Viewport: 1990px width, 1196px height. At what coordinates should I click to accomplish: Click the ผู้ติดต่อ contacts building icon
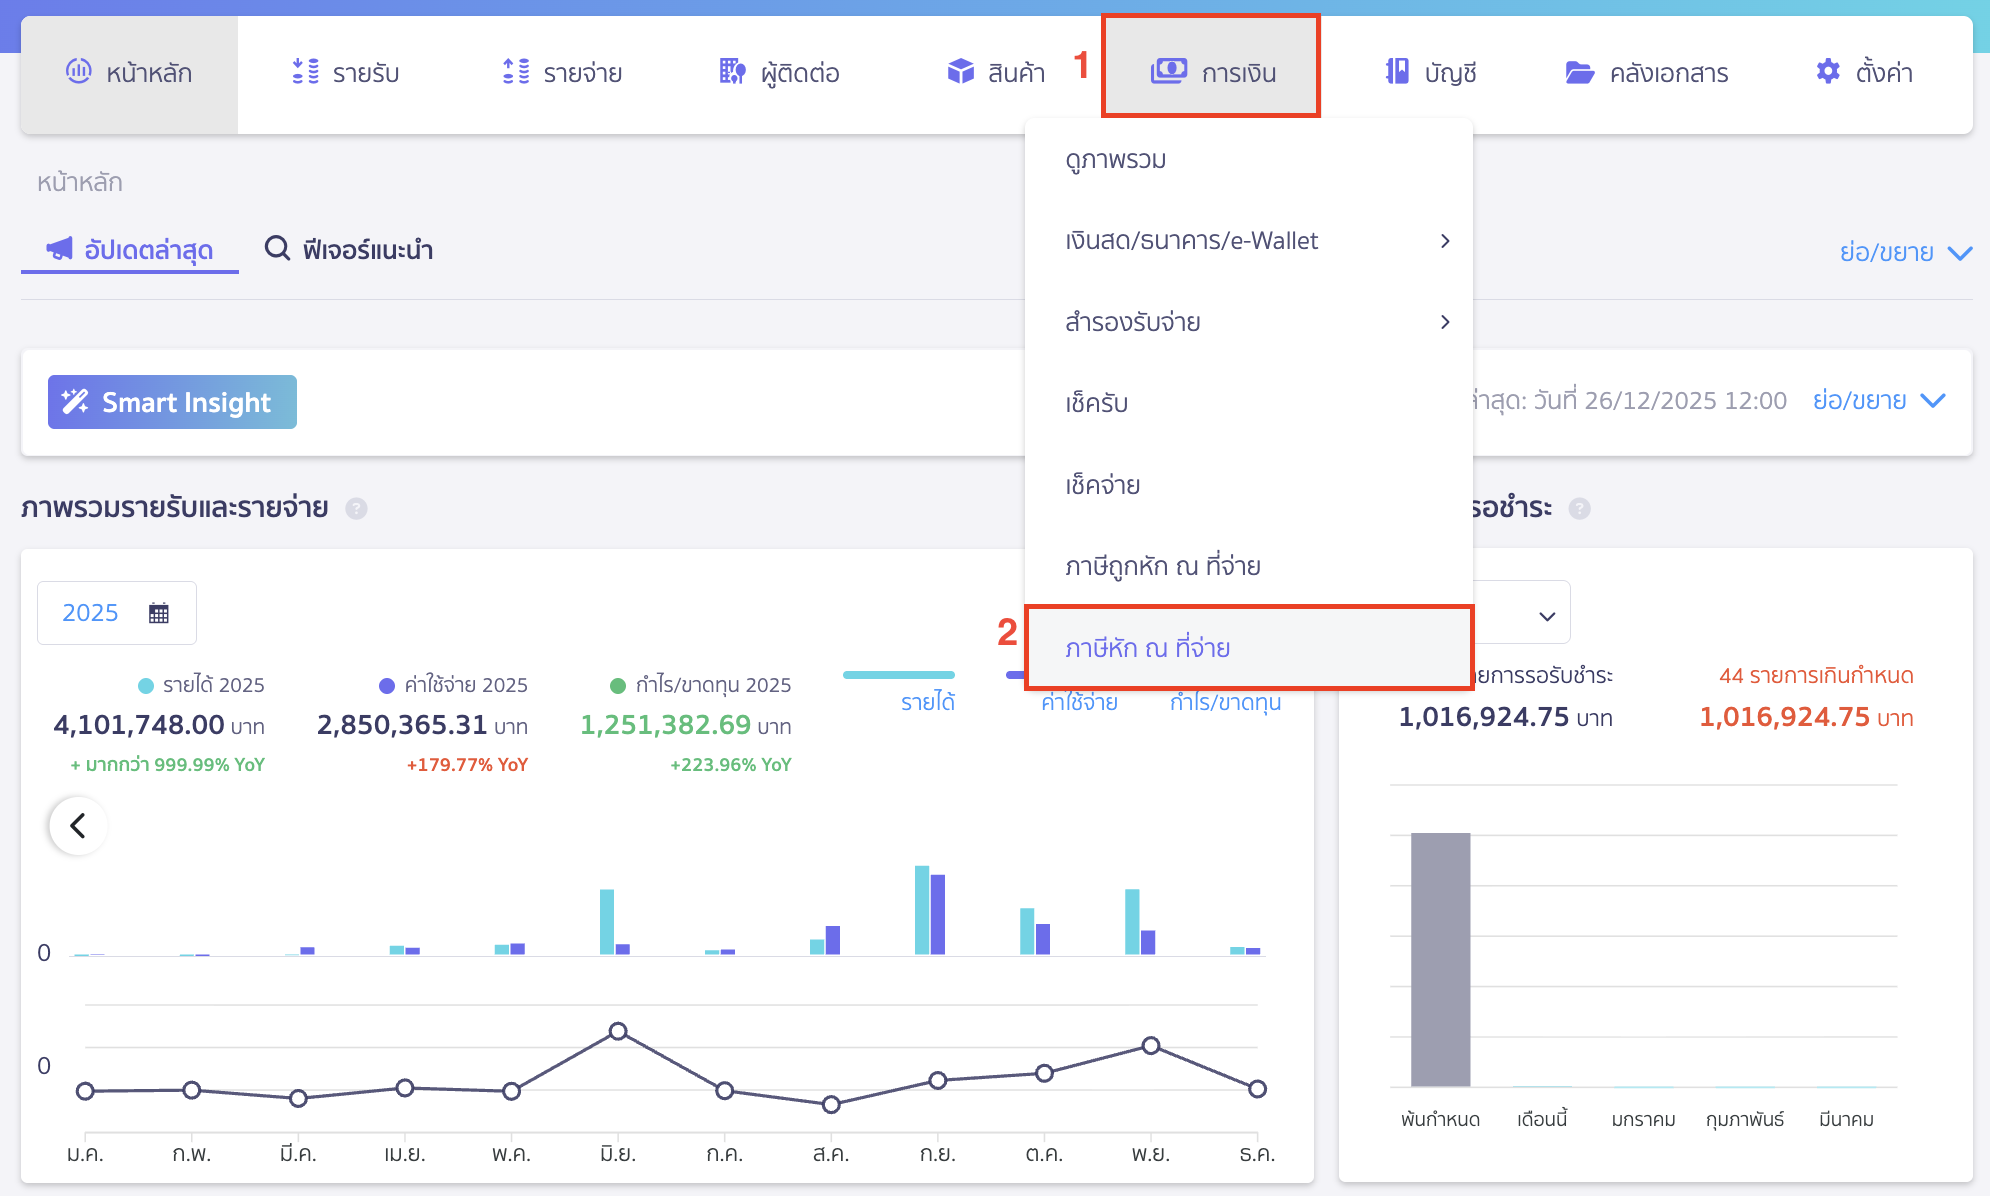(732, 72)
